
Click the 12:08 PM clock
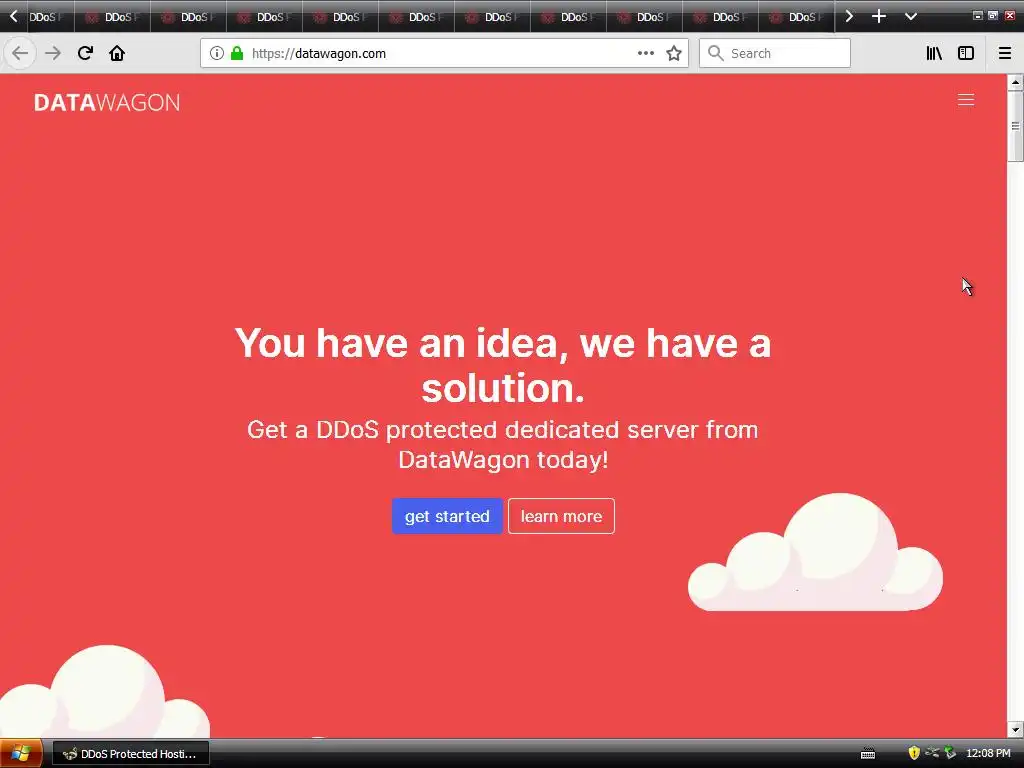coord(988,753)
